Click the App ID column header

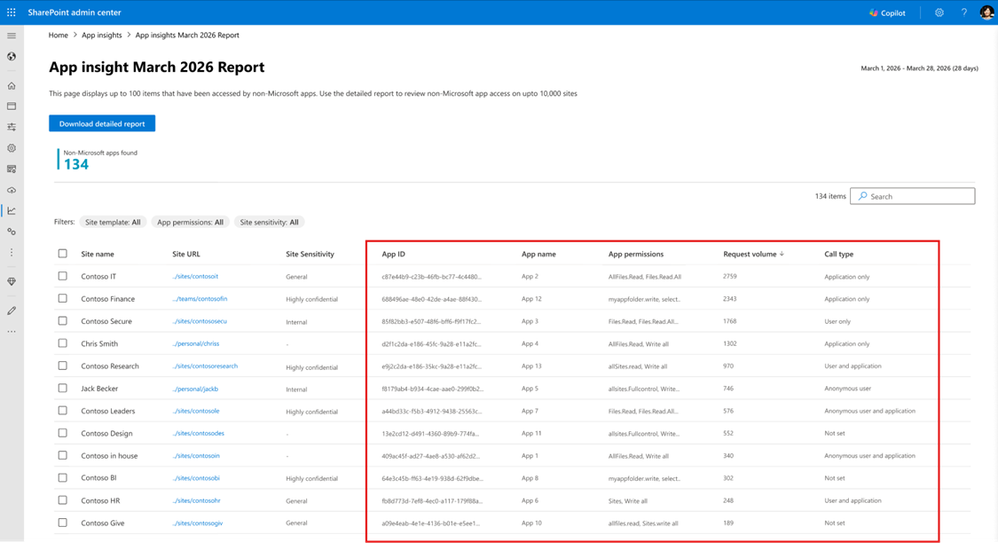point(393,254)
